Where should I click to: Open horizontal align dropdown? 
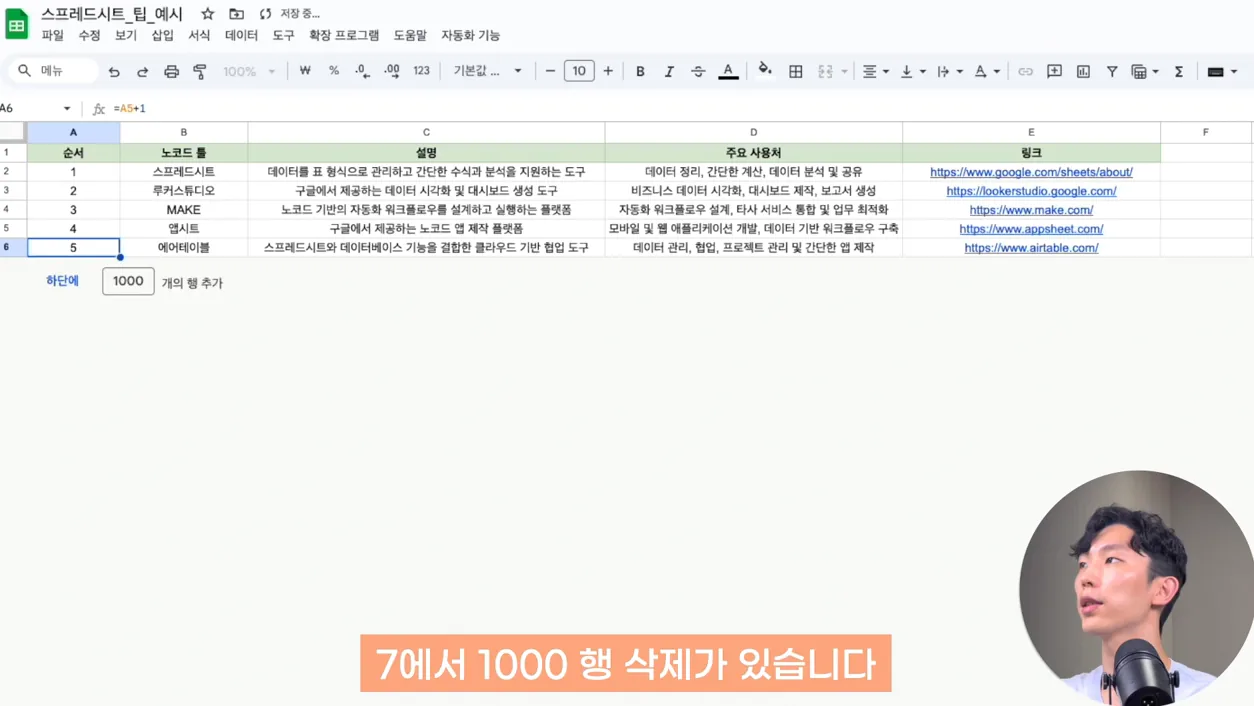875,72
